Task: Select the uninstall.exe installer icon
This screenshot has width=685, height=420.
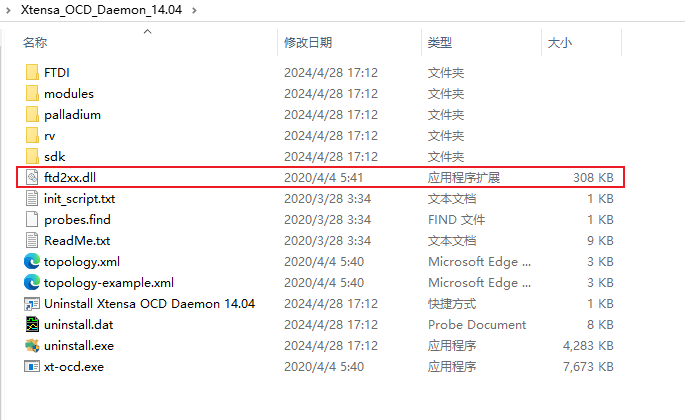Action: (x=32, y=345)
